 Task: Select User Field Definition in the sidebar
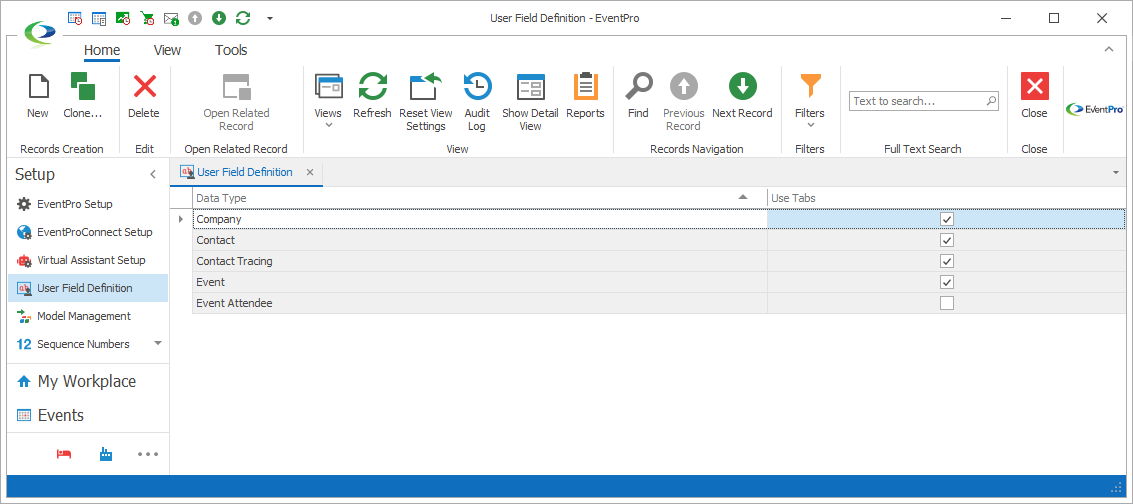coord(87,288)
